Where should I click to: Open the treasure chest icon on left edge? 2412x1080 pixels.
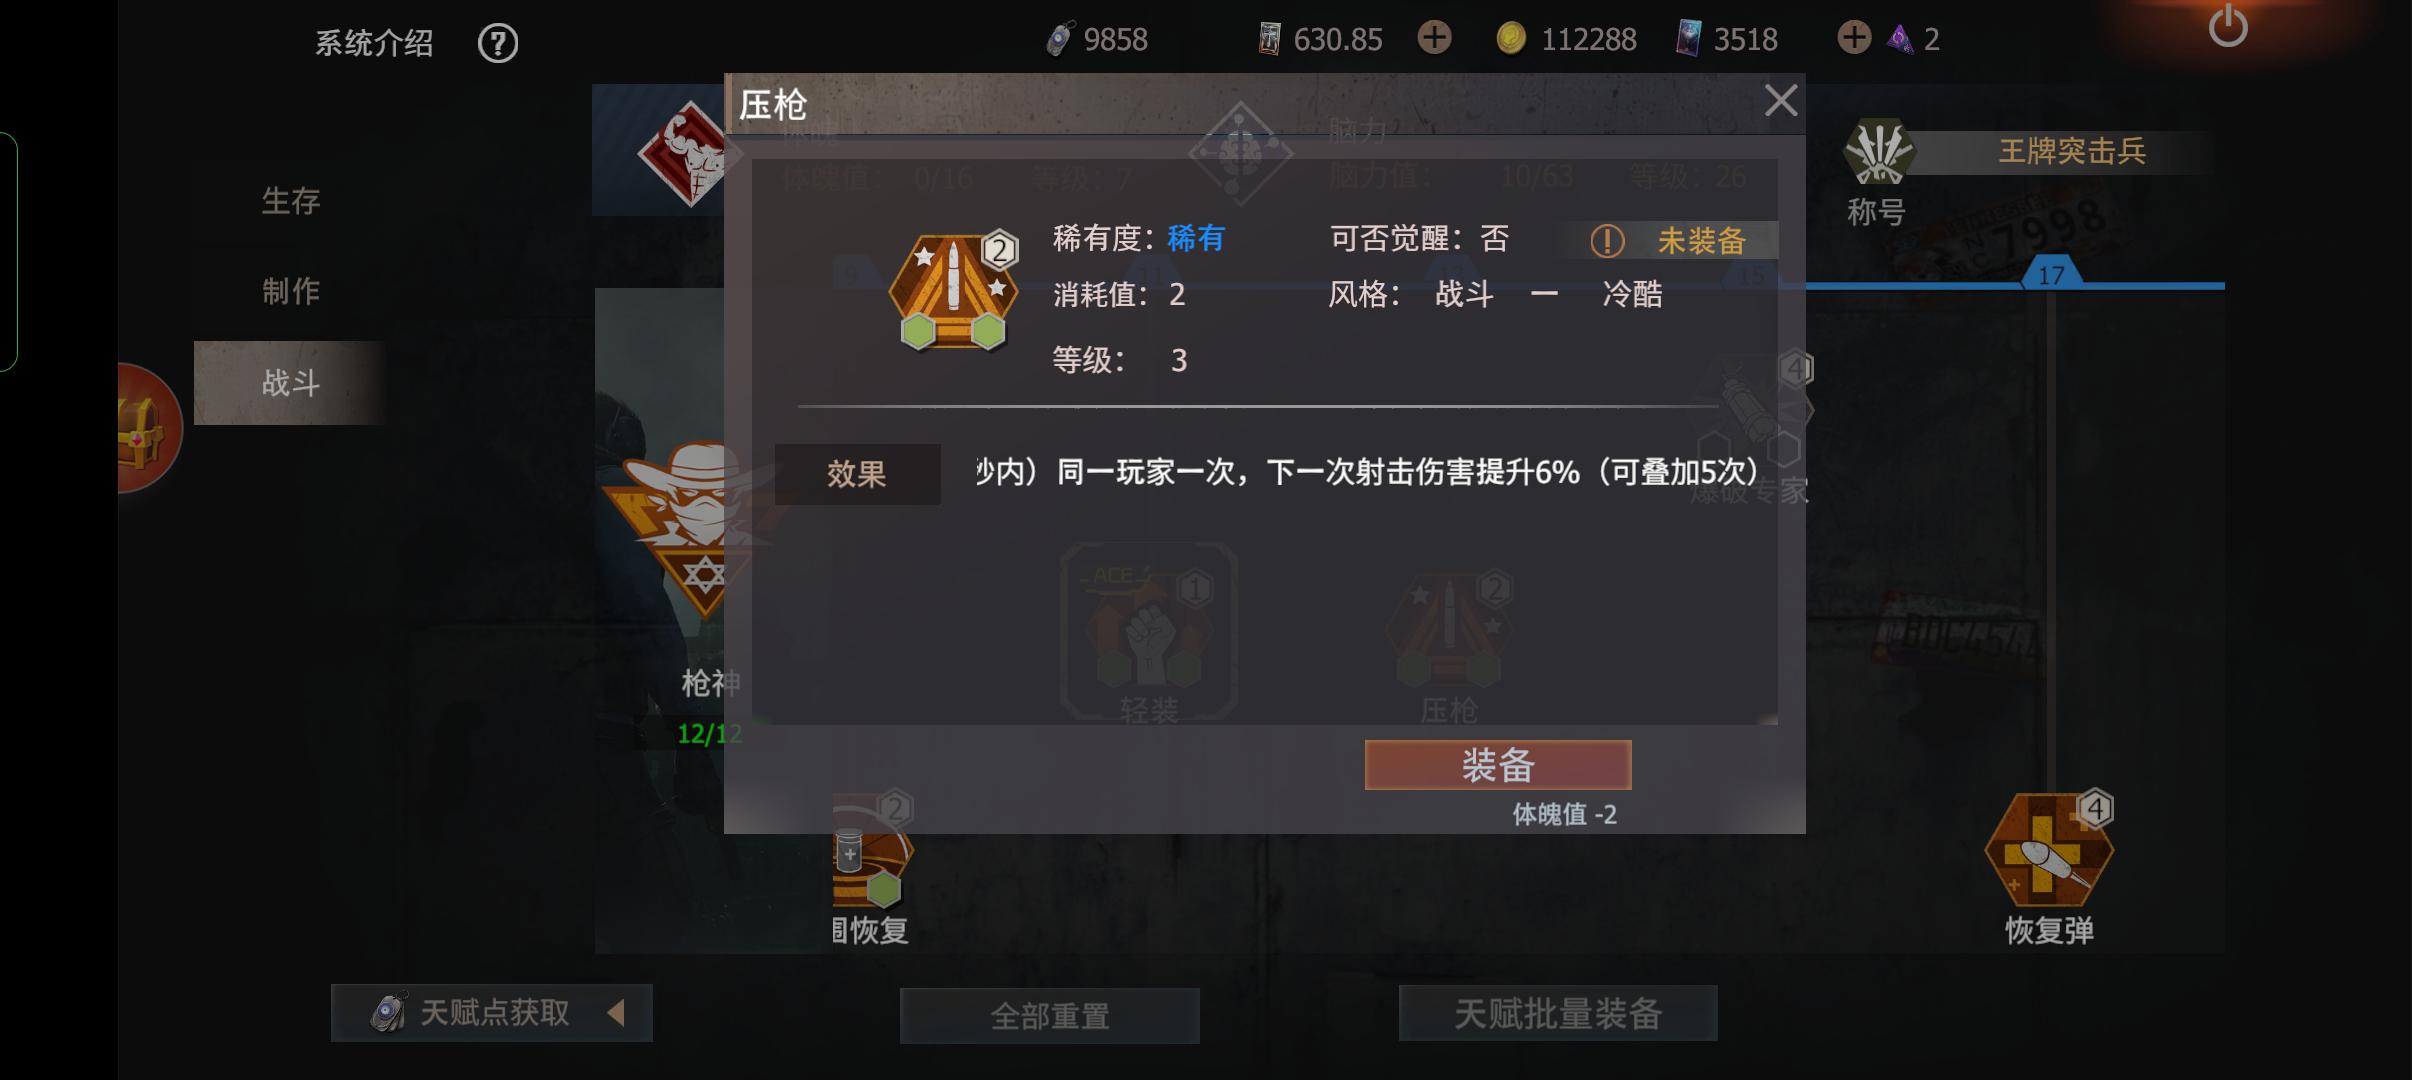coord(143,428)
